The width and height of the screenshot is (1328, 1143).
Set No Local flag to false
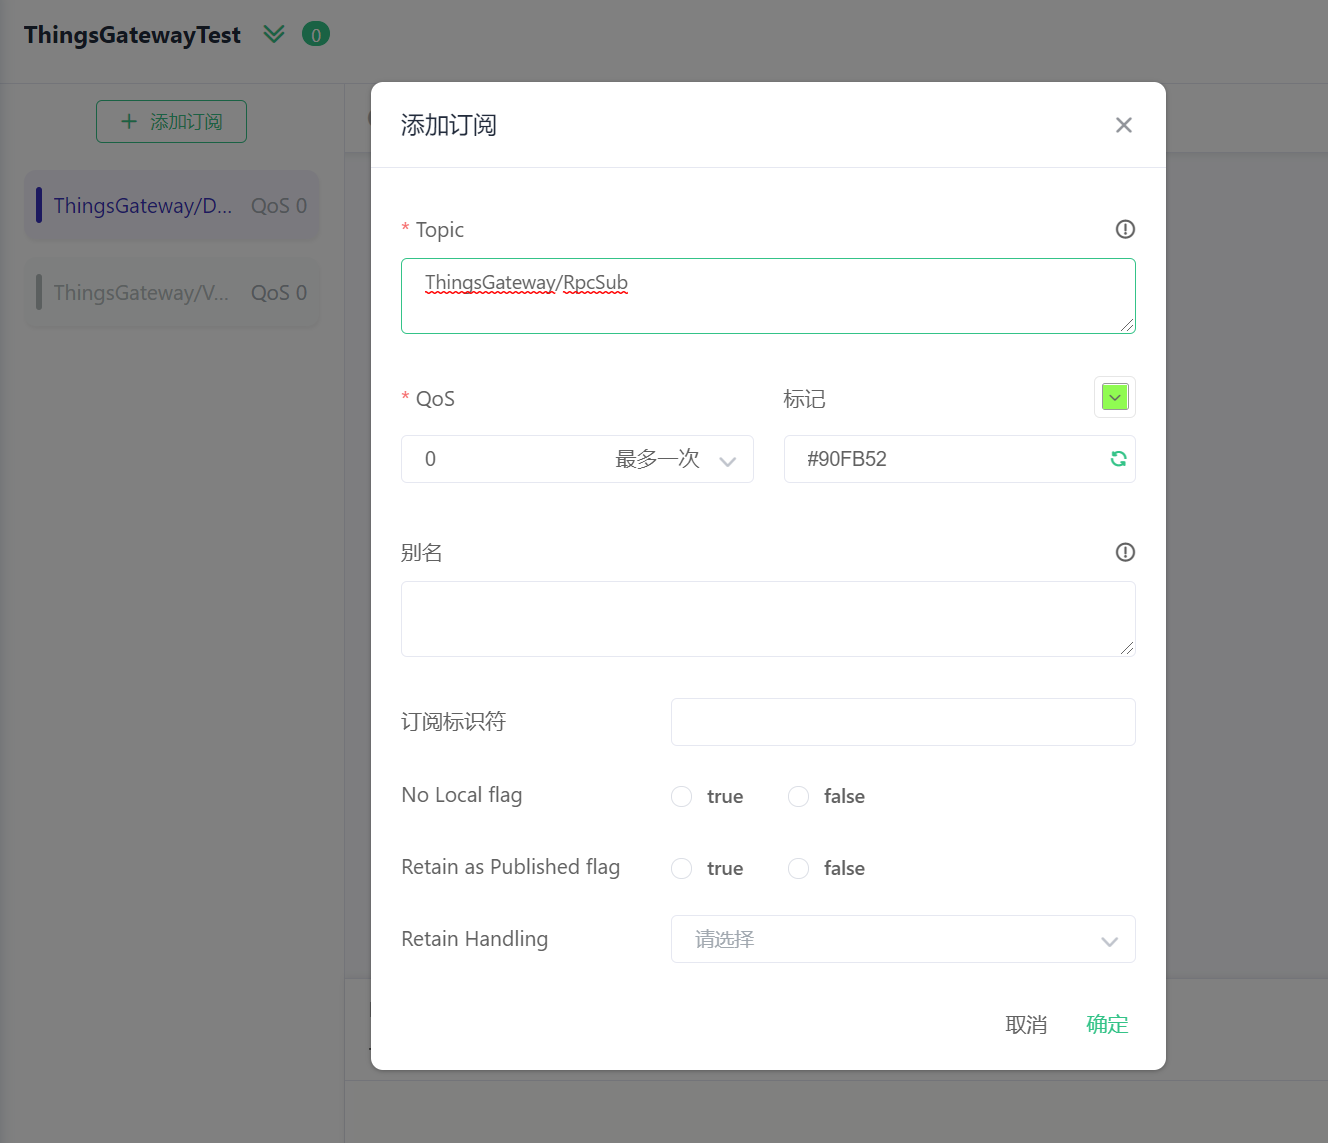tap(799, 797)
